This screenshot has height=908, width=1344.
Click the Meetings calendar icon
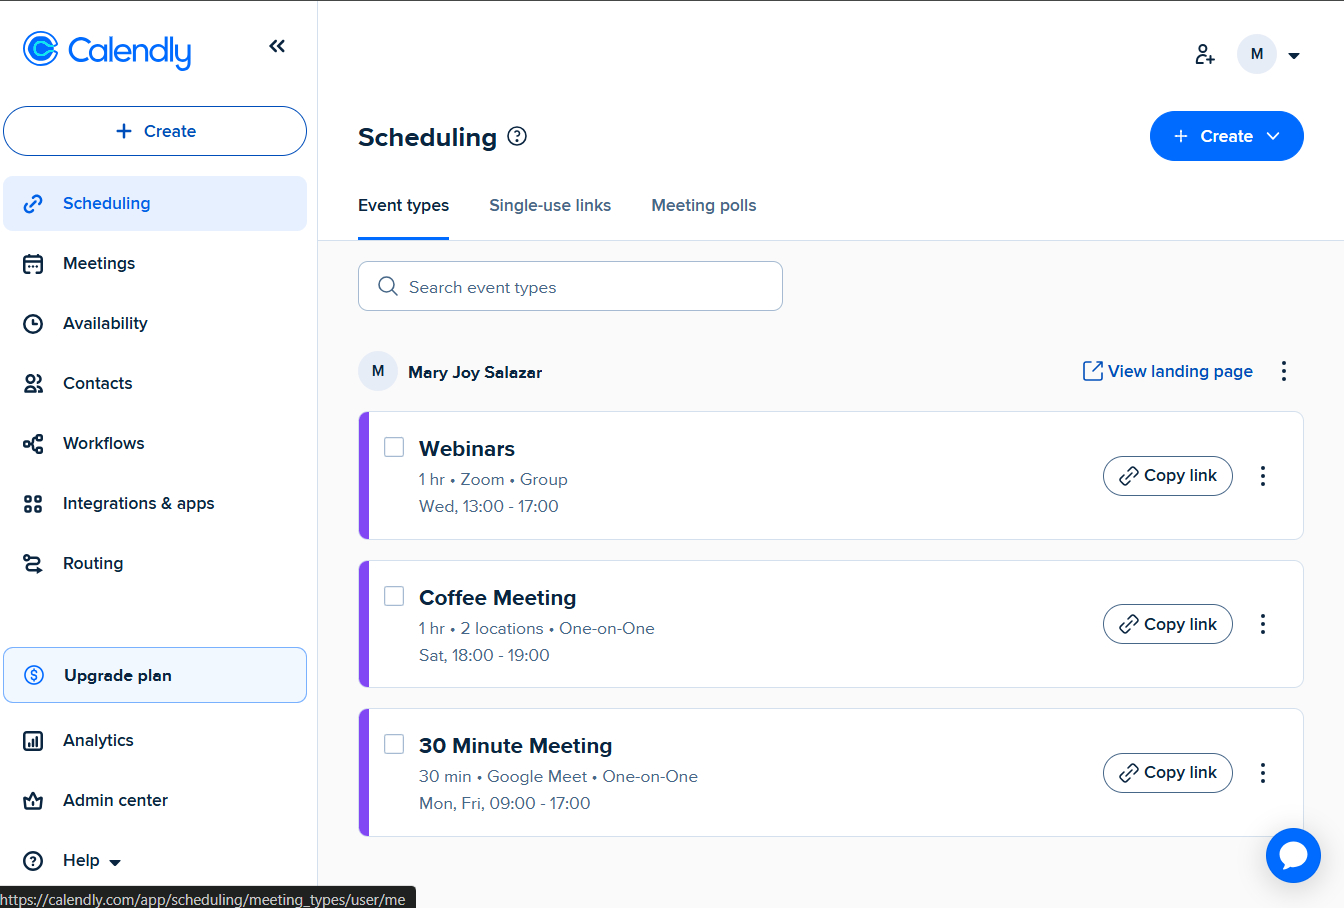click(x=33, y=264)
